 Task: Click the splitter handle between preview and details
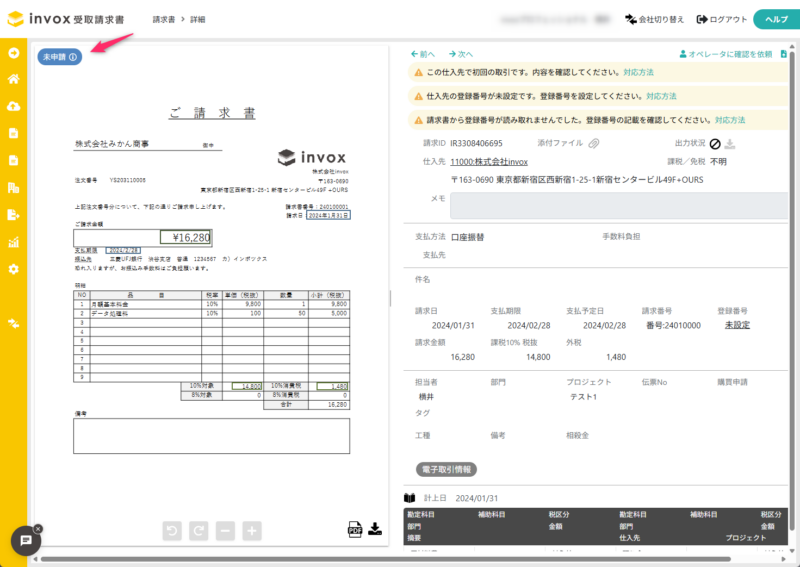390,299
